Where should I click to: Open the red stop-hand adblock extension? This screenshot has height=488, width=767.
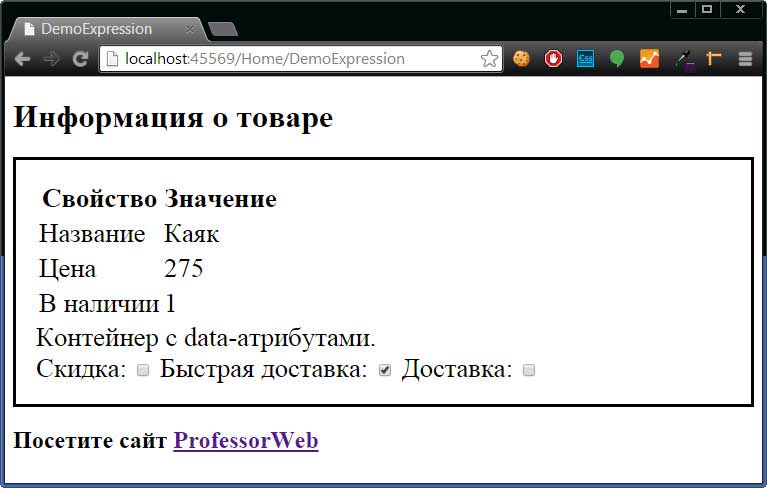pyautogui.click(x=553, y=59)
